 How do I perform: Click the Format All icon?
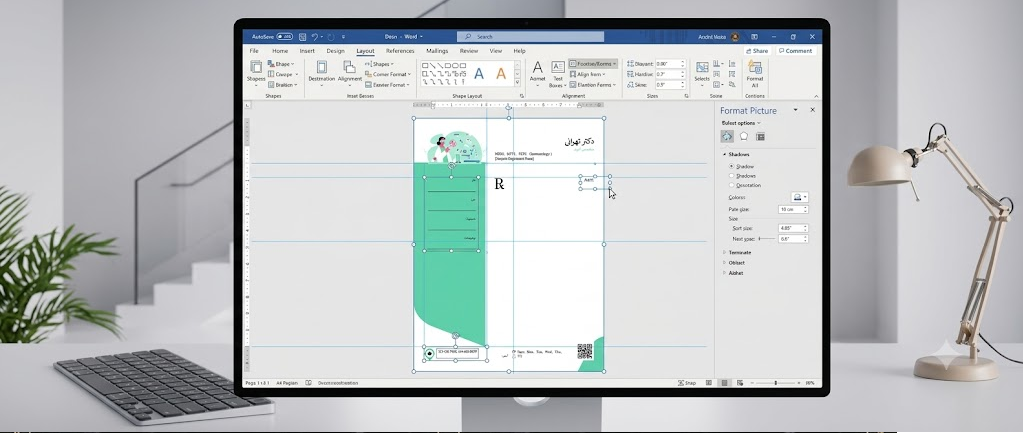click(x=755, y=67)
